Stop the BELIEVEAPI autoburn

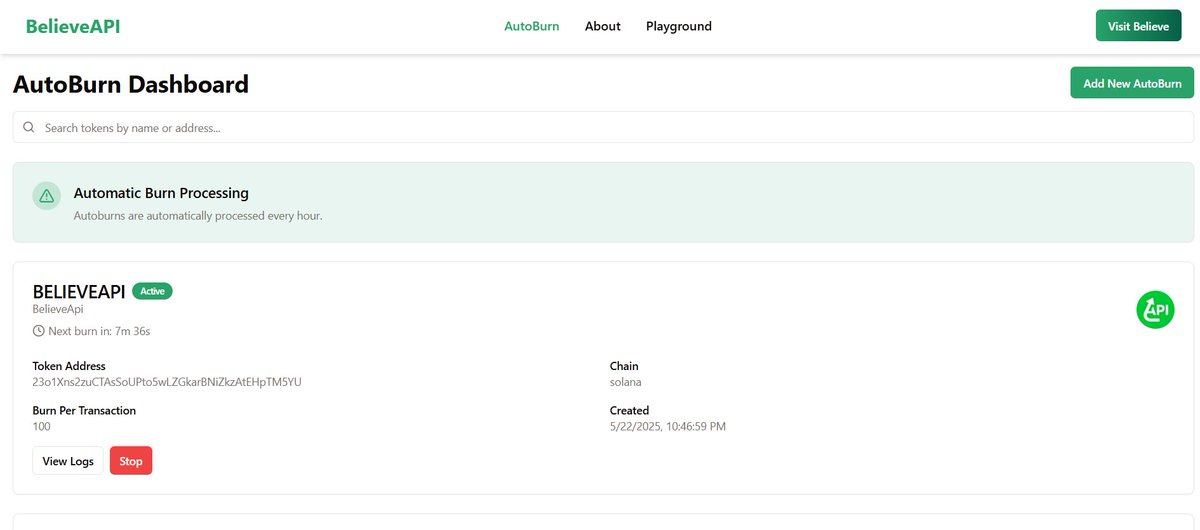[x=131, y=461]
